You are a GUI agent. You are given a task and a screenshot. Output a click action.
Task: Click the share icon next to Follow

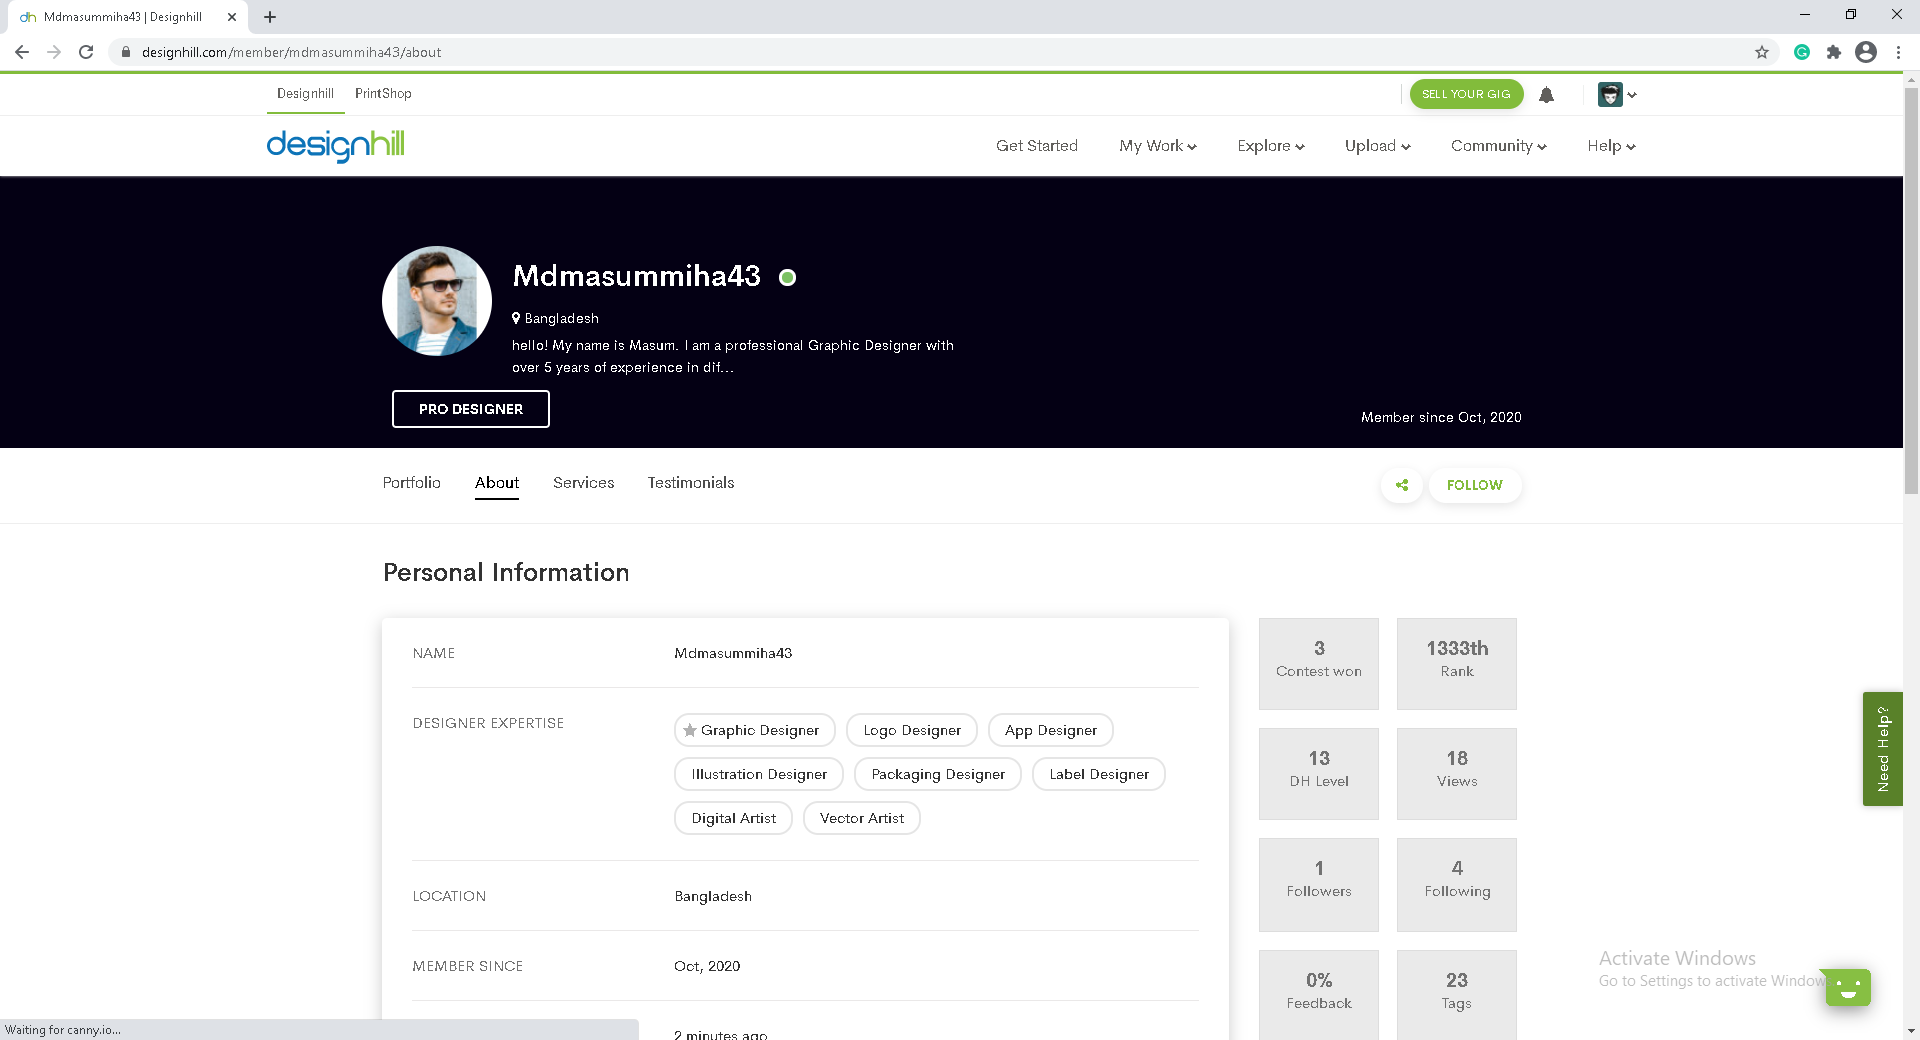point(1402,485)
